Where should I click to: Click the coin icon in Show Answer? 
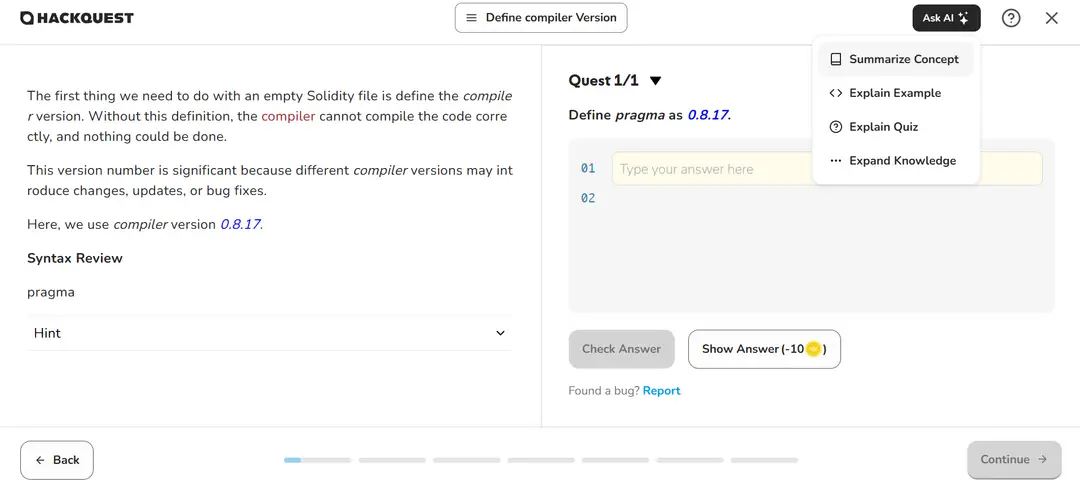[x=813, y=349]
